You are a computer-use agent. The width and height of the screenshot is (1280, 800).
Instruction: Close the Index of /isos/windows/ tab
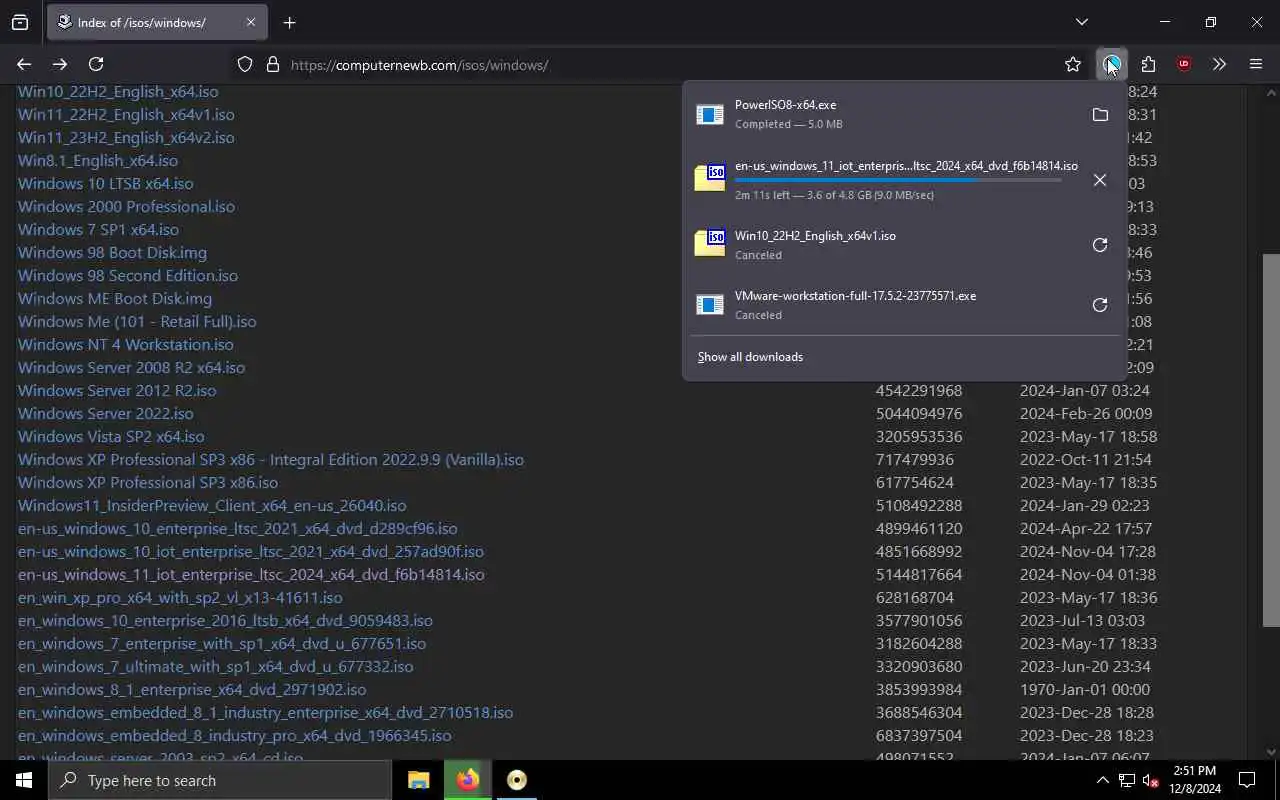click(250, 22)
